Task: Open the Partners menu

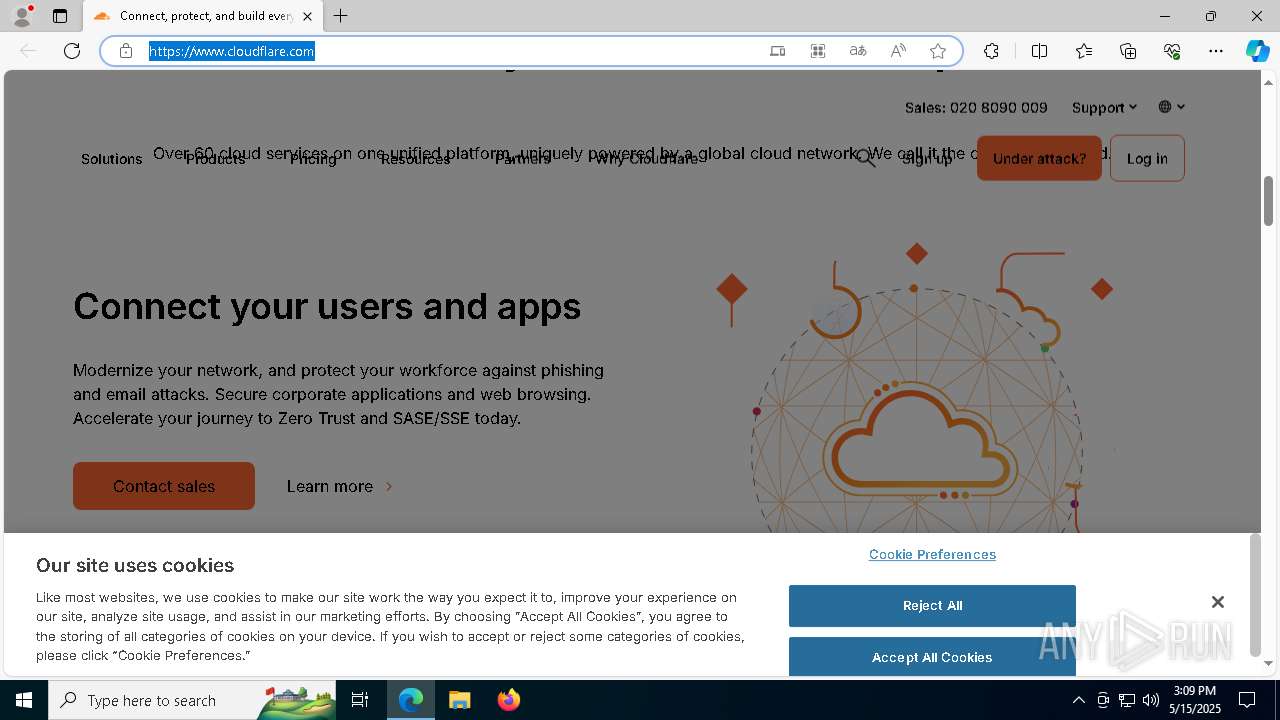Action: point(522,159)
